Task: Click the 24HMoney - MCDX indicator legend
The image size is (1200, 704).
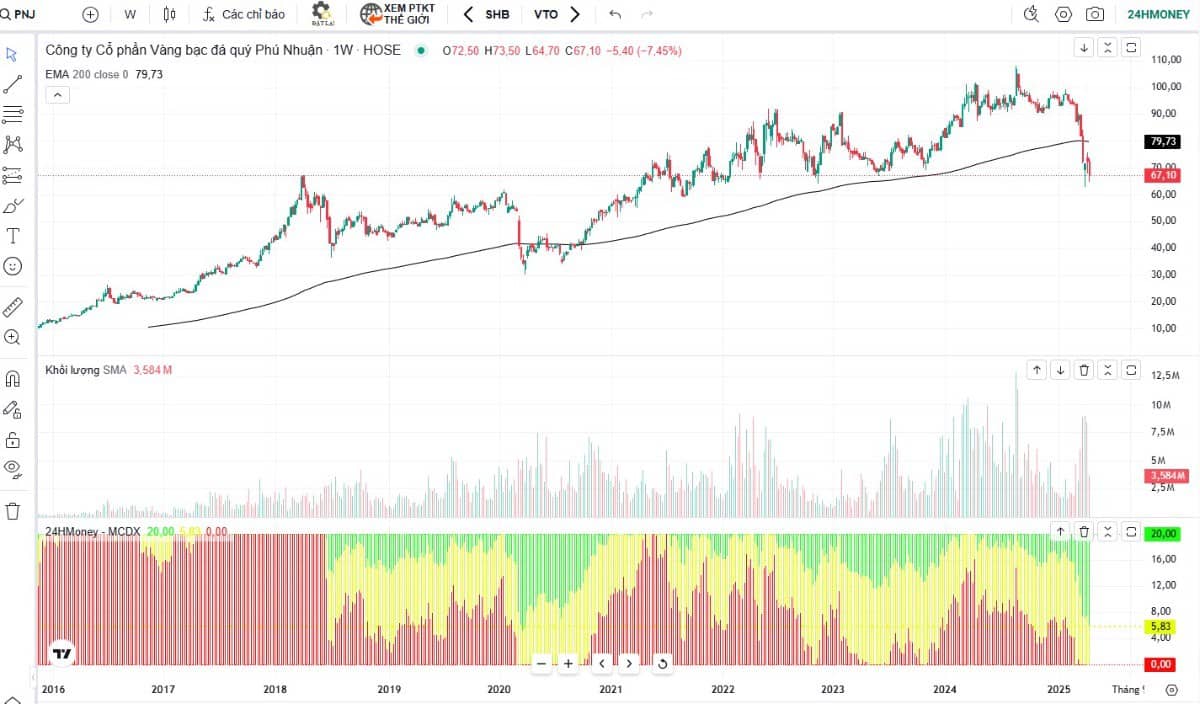Action: point(136,532)
